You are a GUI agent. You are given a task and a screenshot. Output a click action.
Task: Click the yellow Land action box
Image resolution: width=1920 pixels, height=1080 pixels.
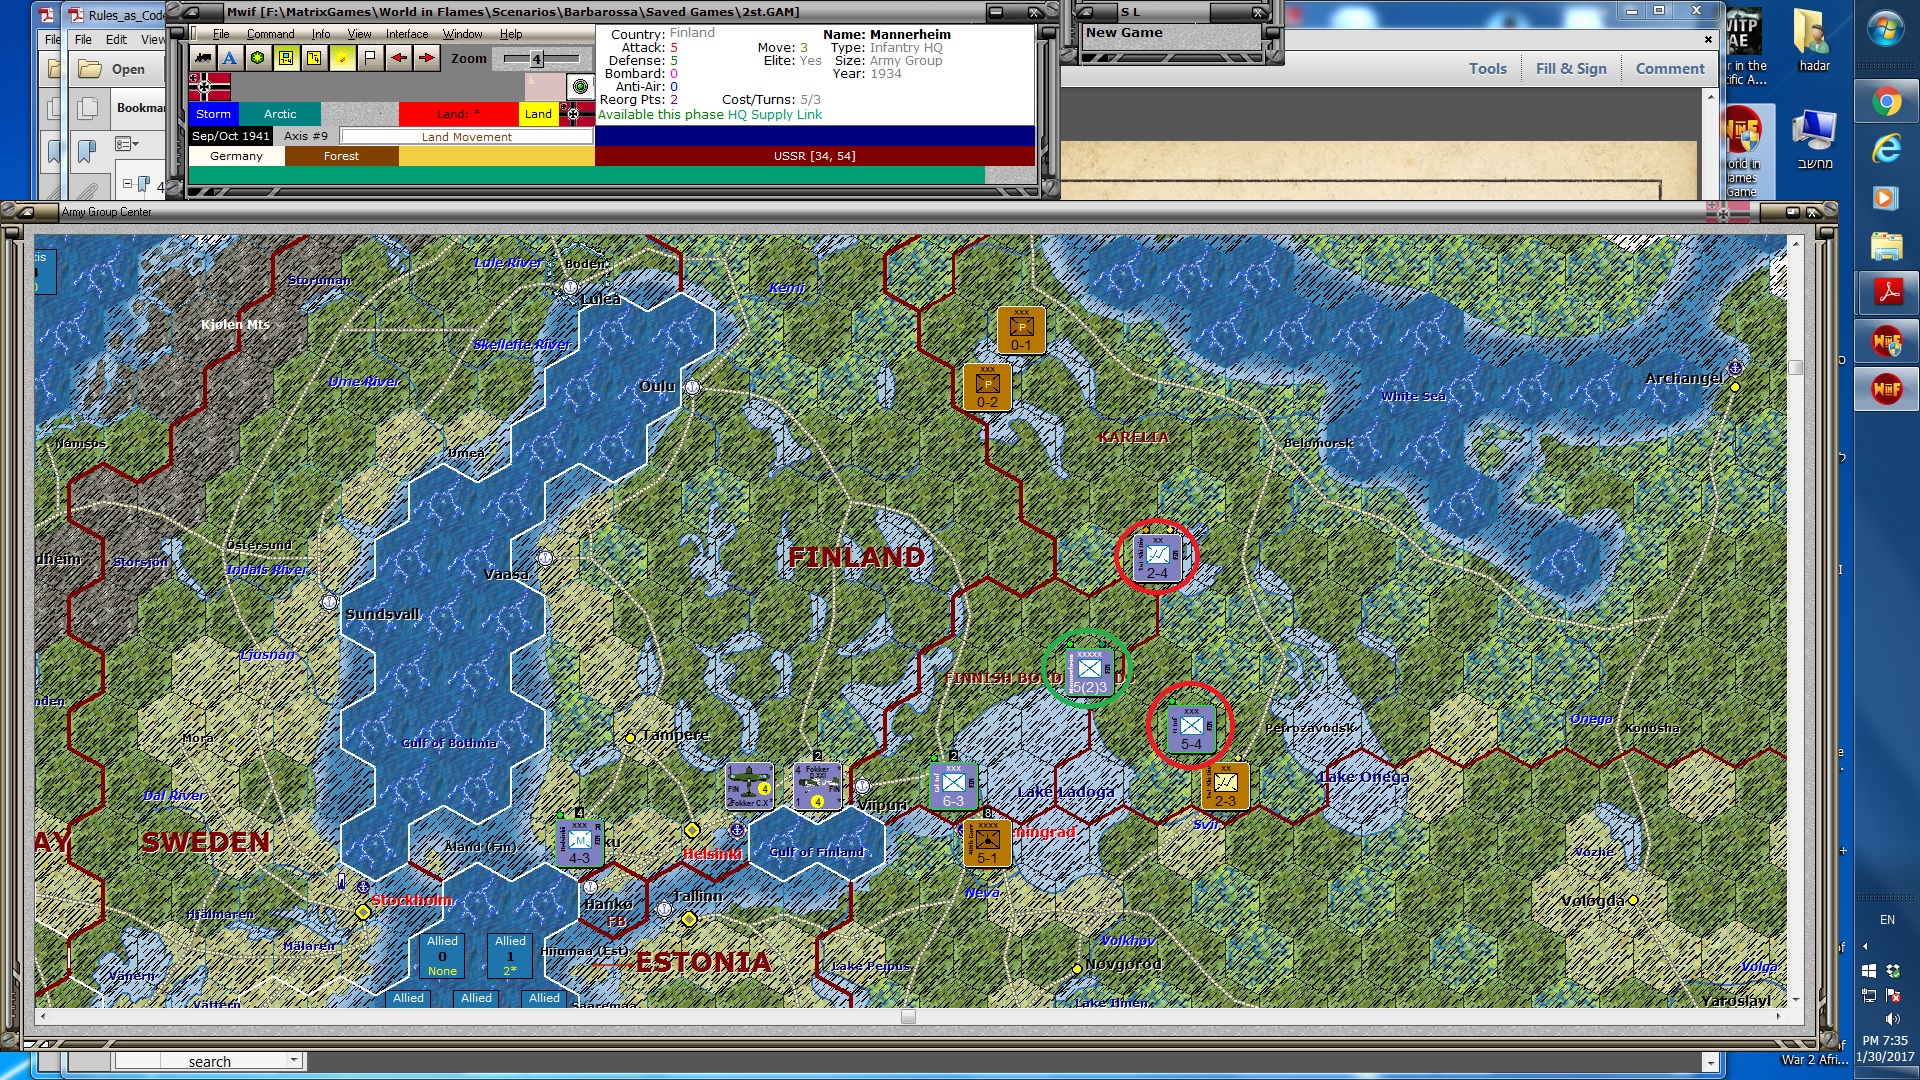pos(538,114)
